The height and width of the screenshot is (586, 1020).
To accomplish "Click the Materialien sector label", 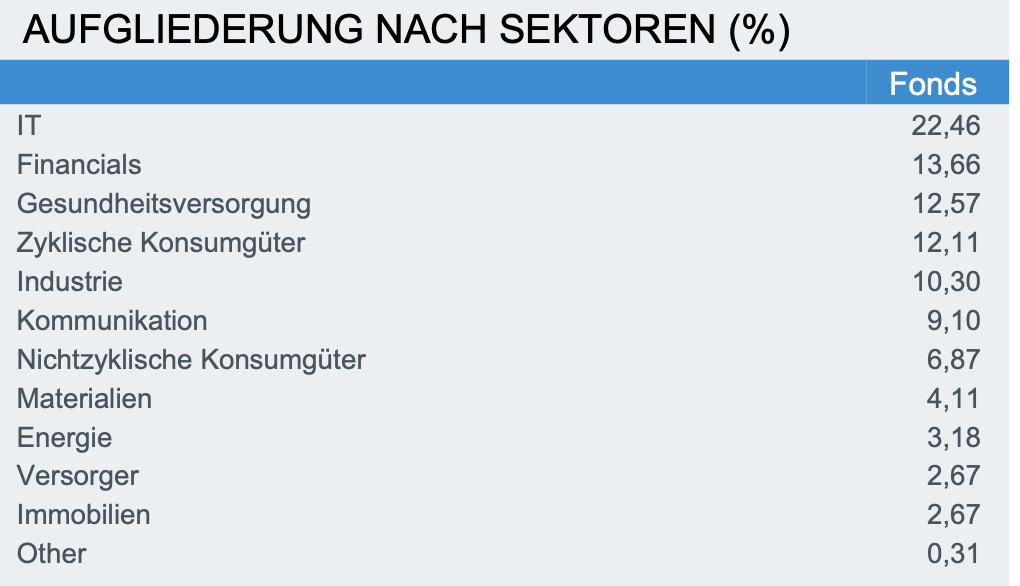I will pyautogui.click(x=84, y=398).
